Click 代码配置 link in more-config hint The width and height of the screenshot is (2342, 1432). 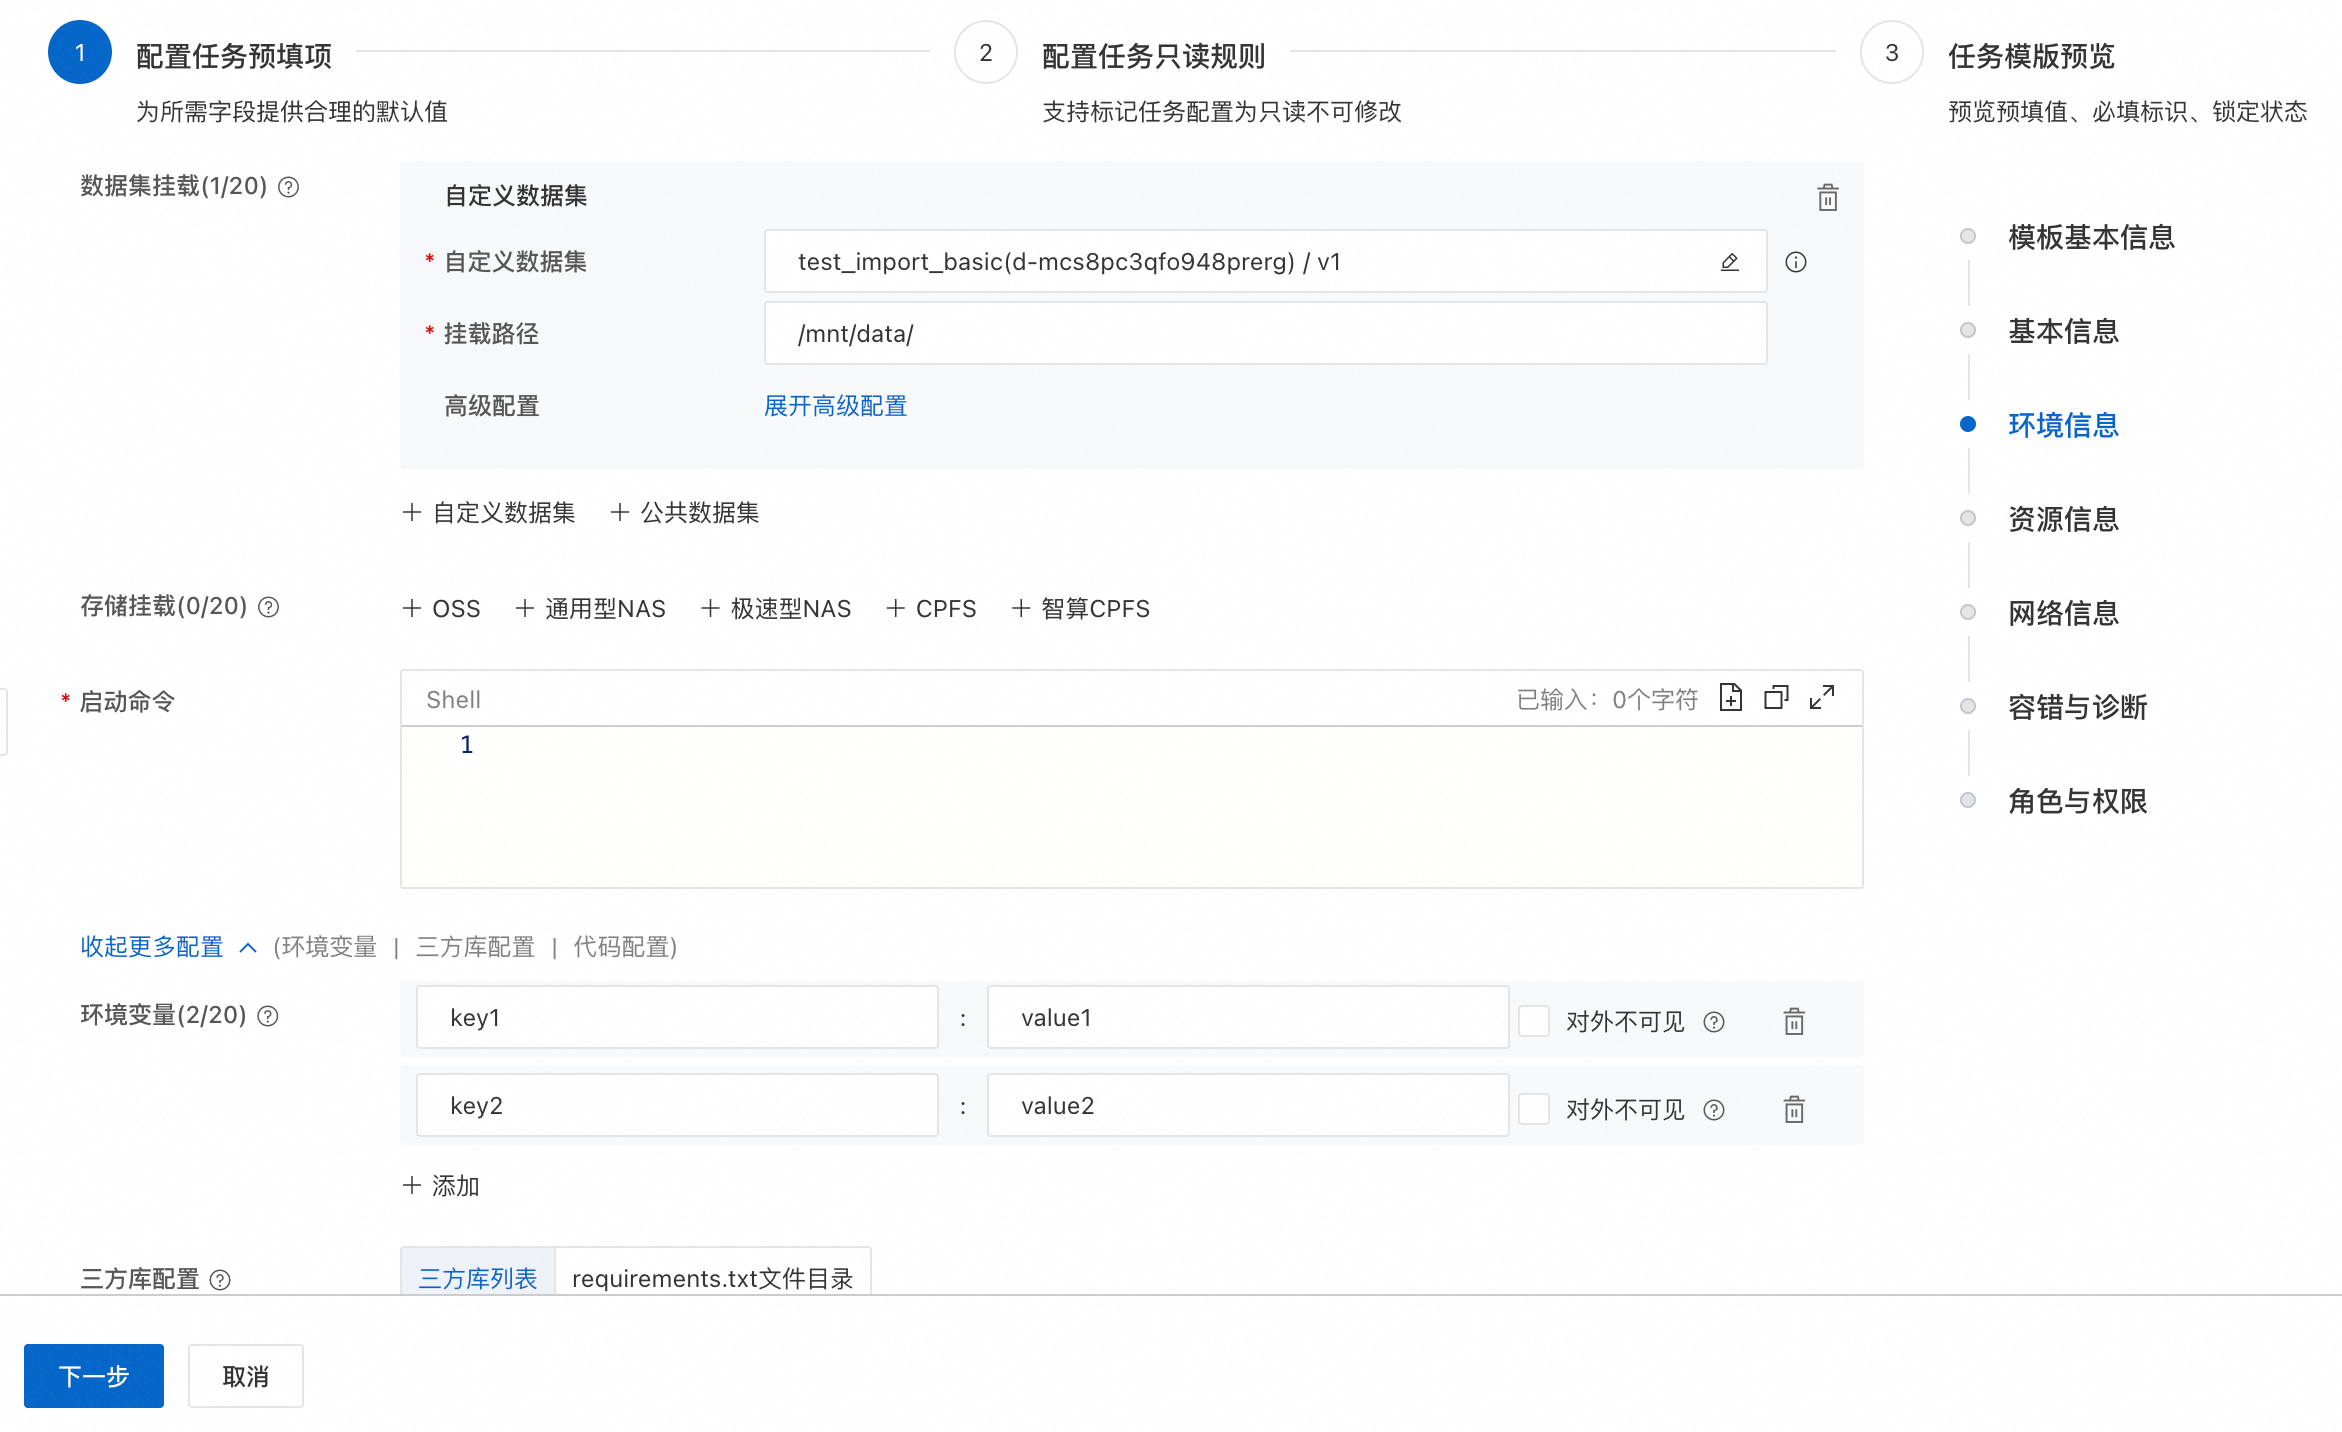620,946
